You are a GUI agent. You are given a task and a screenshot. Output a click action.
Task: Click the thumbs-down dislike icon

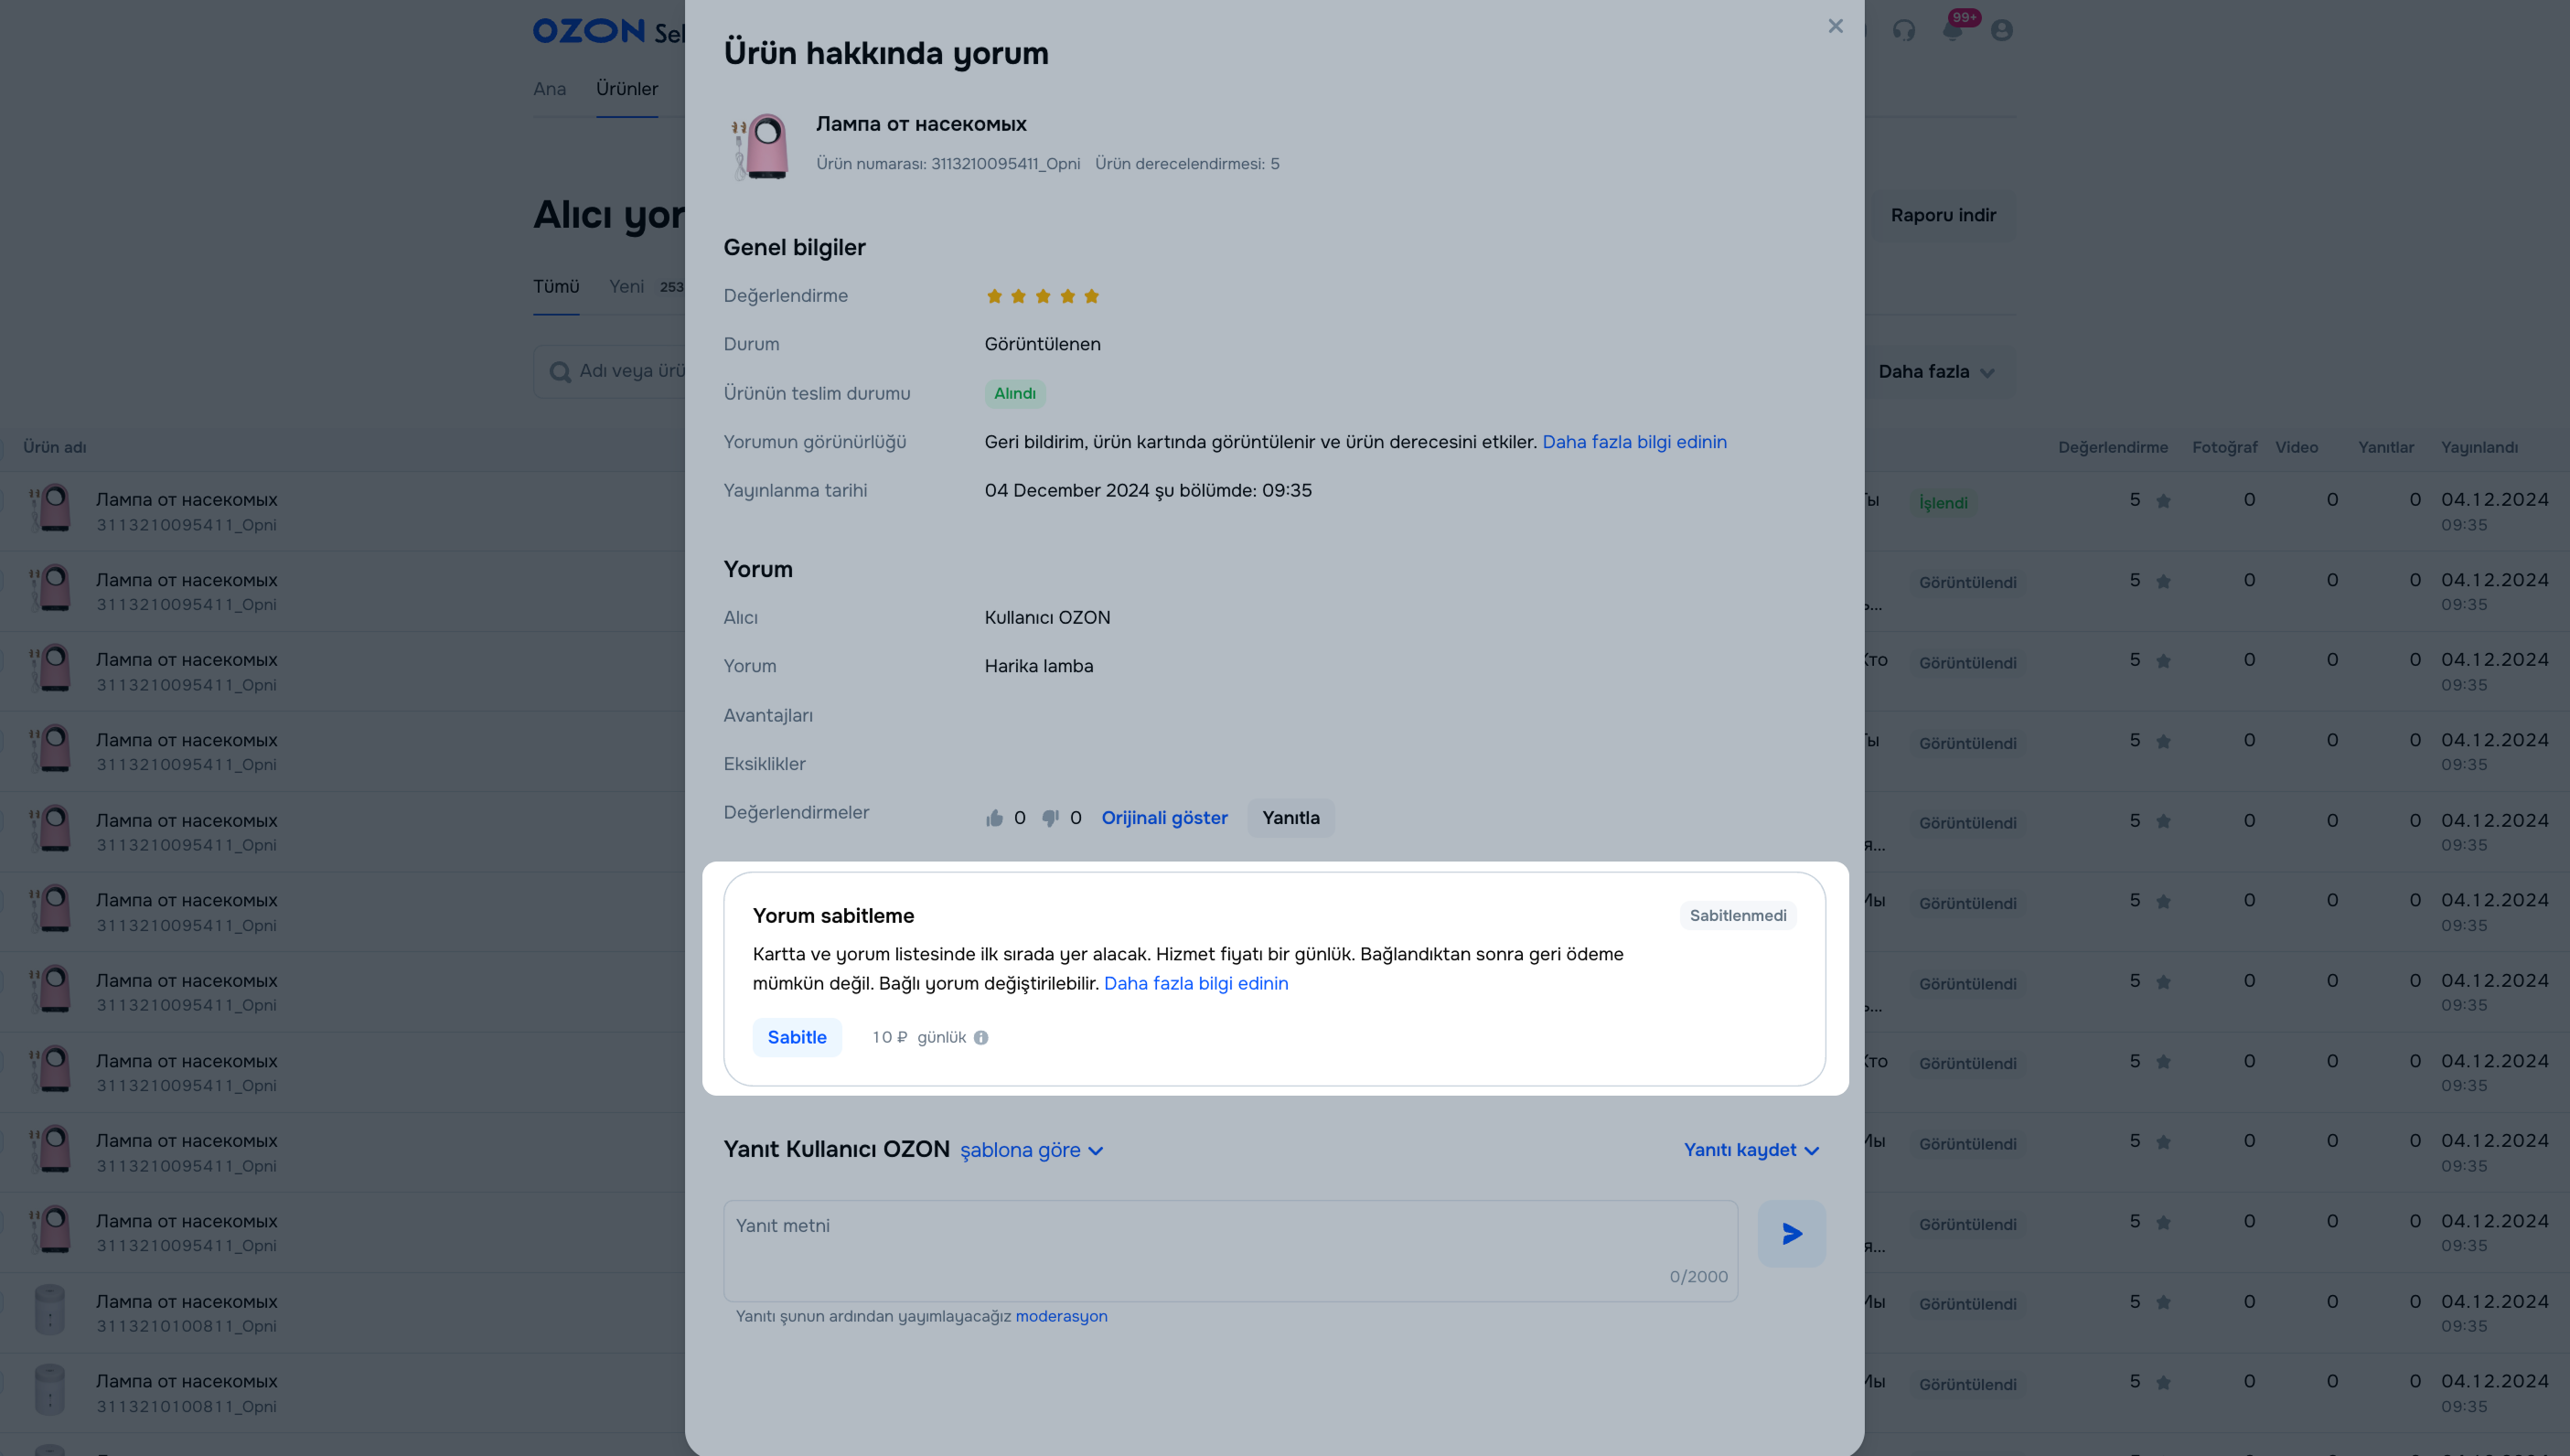(1050, 818)
